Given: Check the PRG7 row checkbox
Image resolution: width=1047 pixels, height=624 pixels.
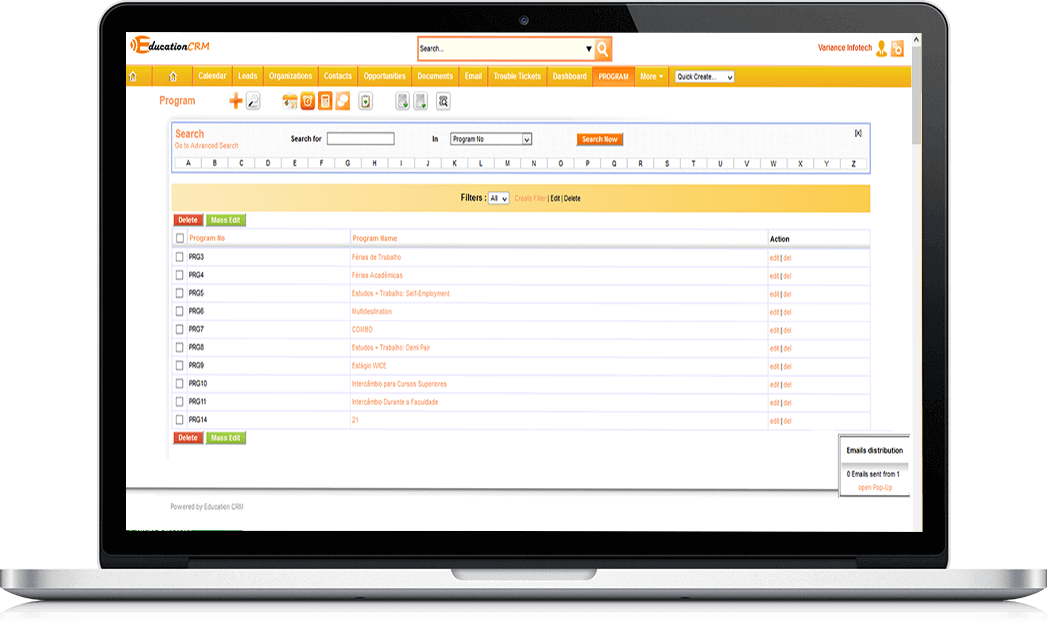Looking at the screenshot, I should click(x=179, y=329).
